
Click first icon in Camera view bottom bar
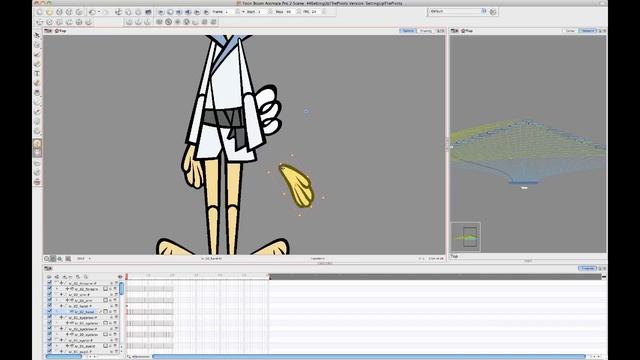click(47, 259)
